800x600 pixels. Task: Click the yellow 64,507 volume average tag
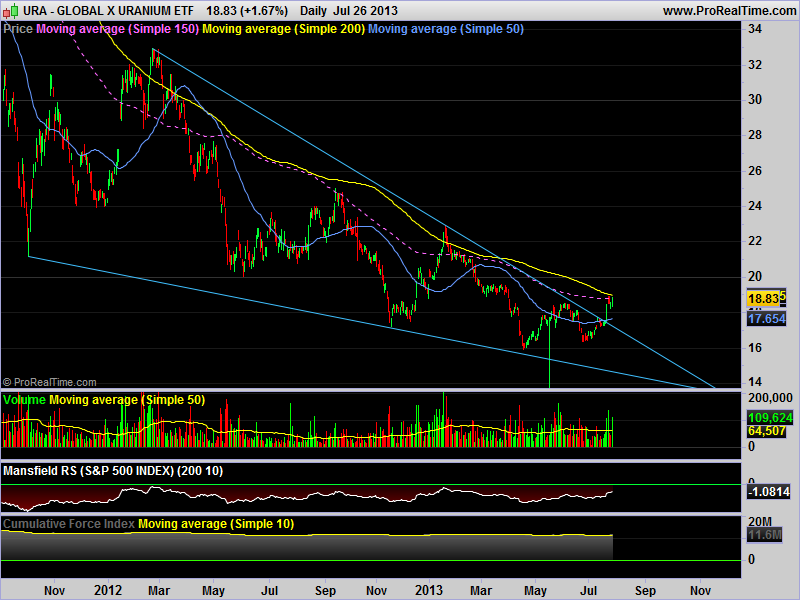pos(767,431)
